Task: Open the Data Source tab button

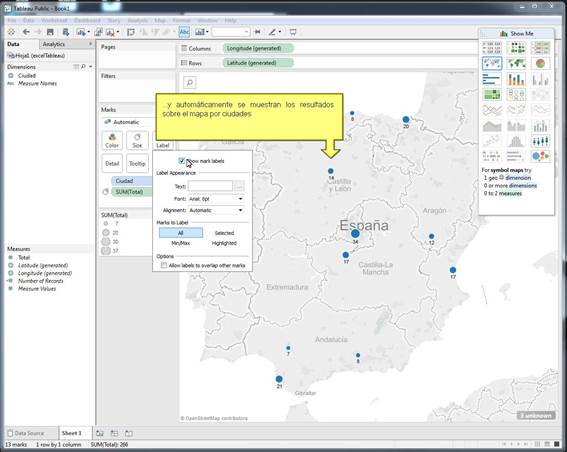Action: 26,433
